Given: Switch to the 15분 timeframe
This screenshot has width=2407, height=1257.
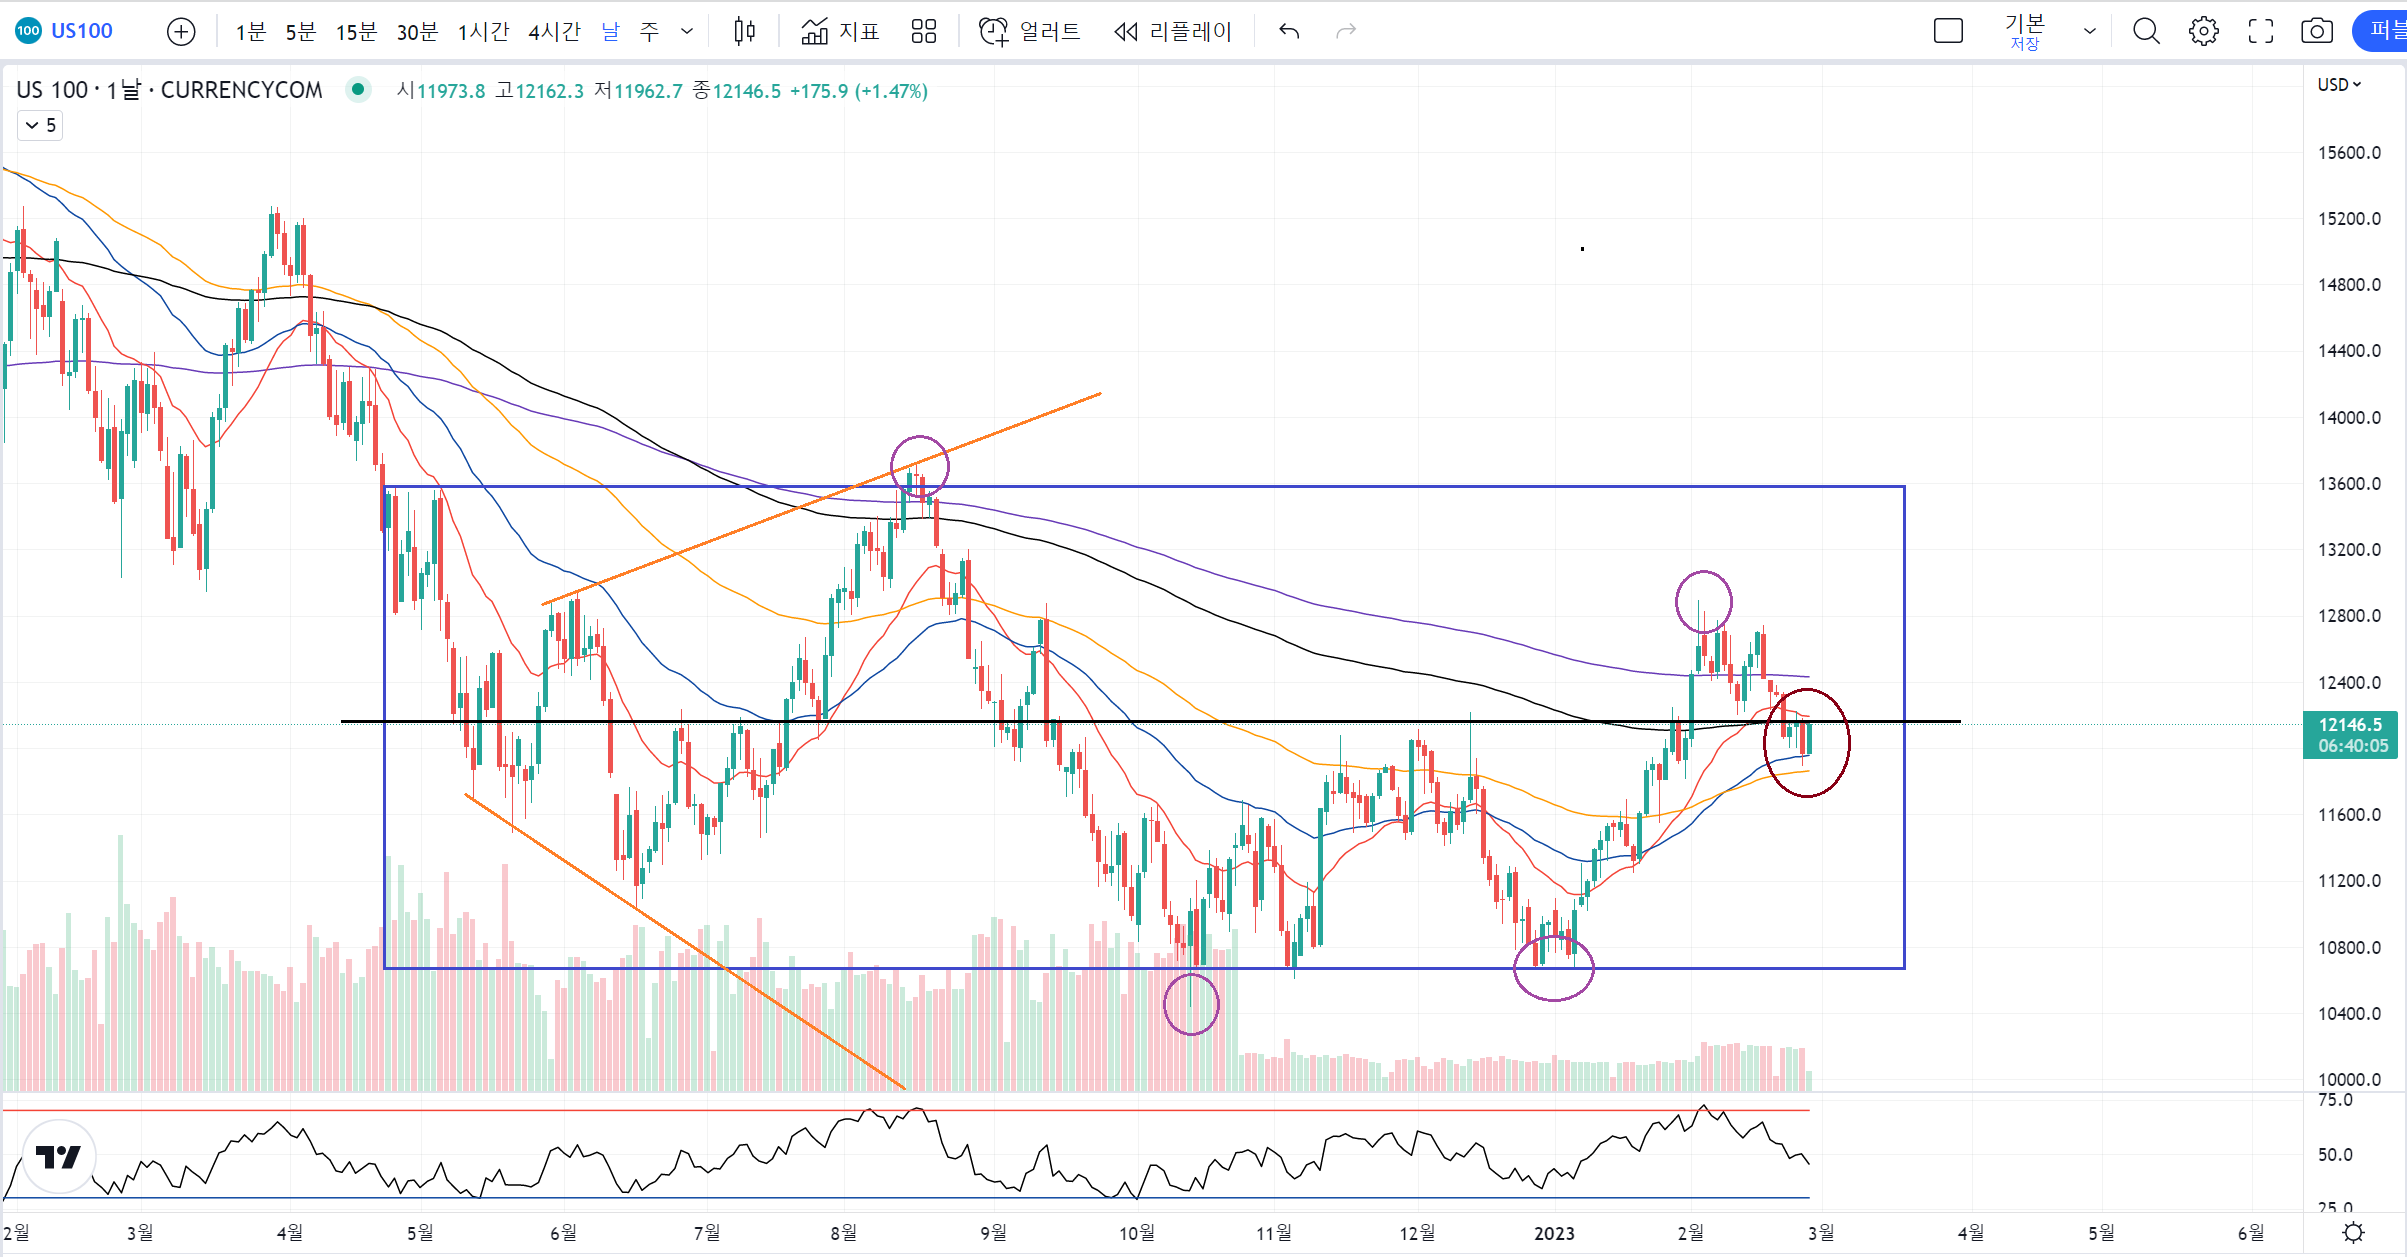Looking at the screenshot, I should click(x=356, y=32).
